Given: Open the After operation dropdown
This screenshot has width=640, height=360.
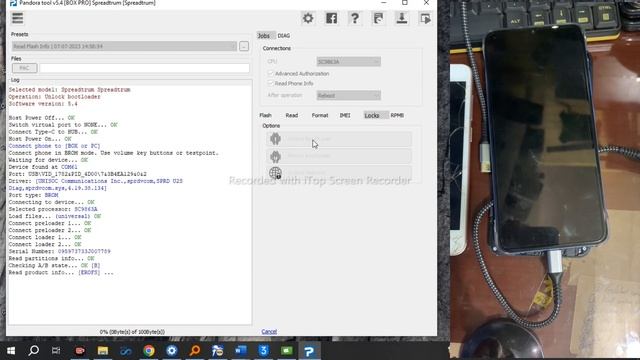Looking at the screenshot, I should (x=349, y=96).
